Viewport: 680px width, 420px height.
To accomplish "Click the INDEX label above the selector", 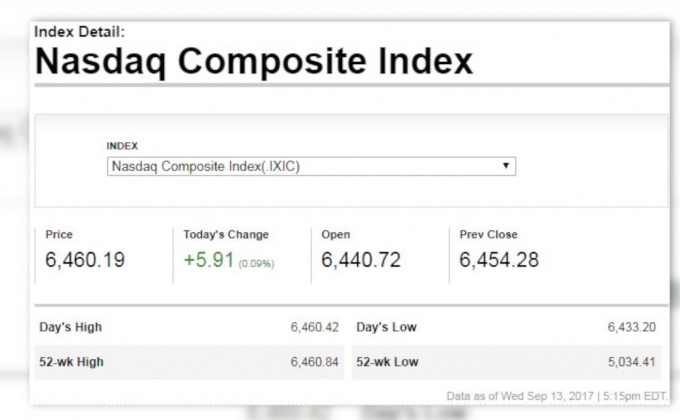I will tap(122, 146).
